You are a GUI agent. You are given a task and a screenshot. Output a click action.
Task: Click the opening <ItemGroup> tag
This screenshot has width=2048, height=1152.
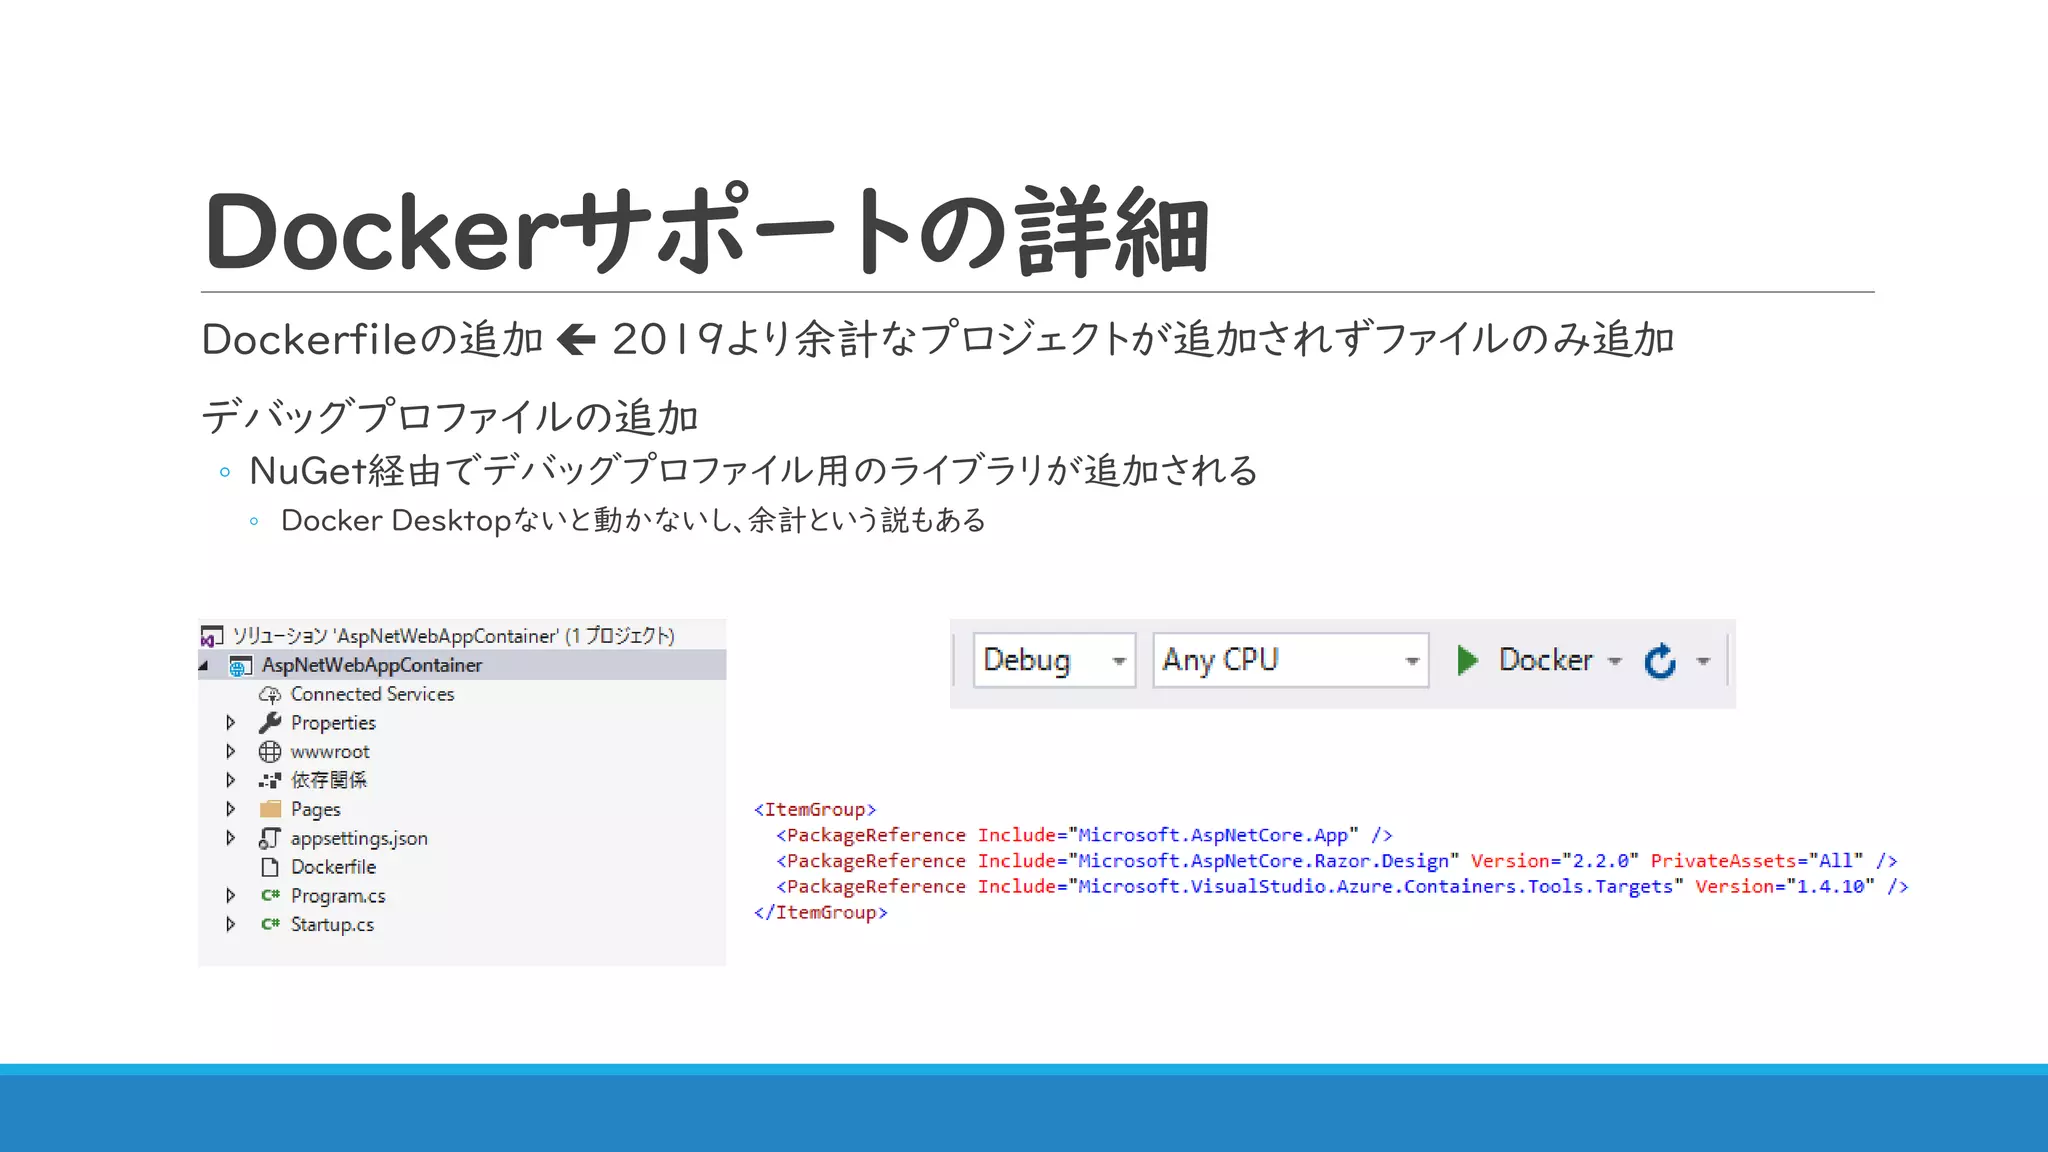tap(815, 809)
